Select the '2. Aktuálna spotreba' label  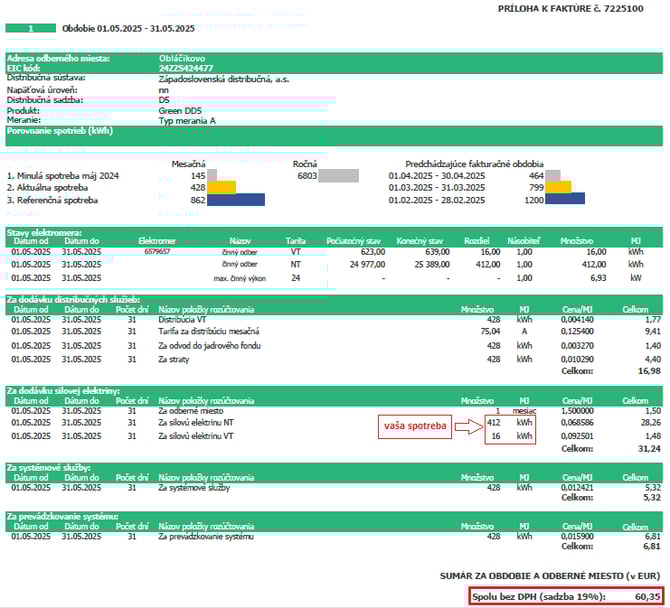47,188
